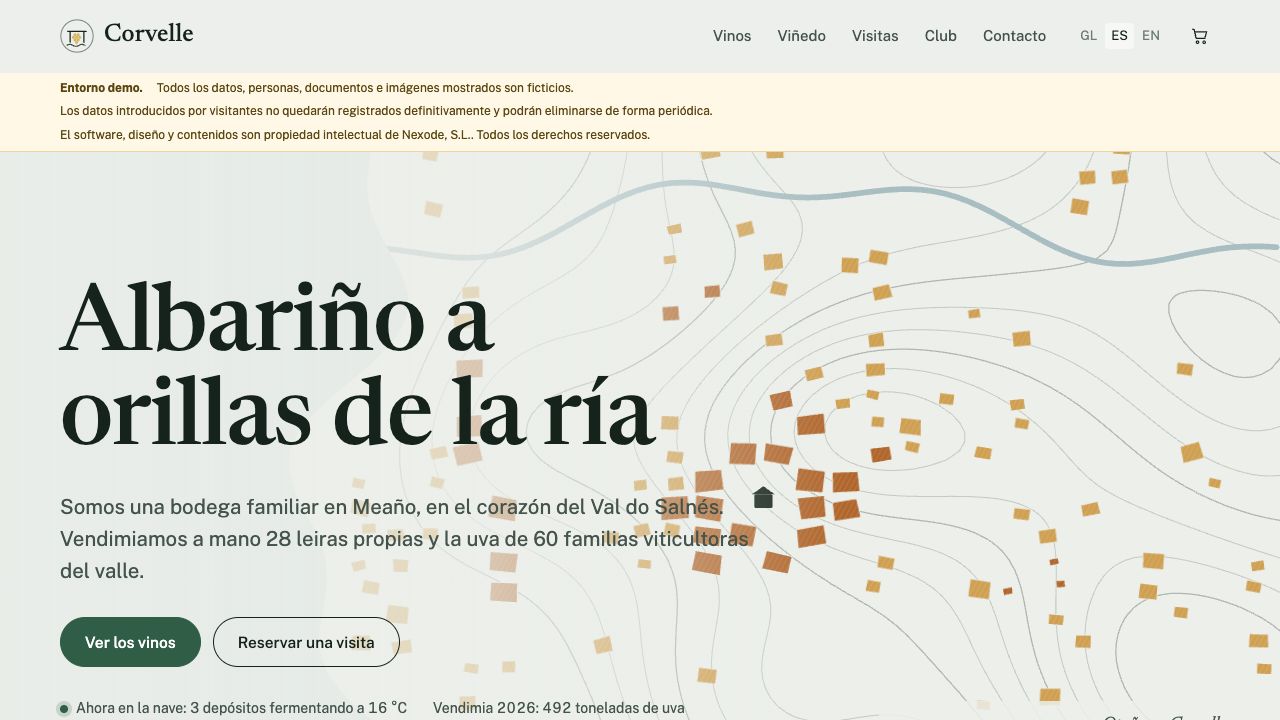The width and height of the screenshot is (1280, 720).
Task: Click the Ver los vinos button
Action: pos(130,642)
